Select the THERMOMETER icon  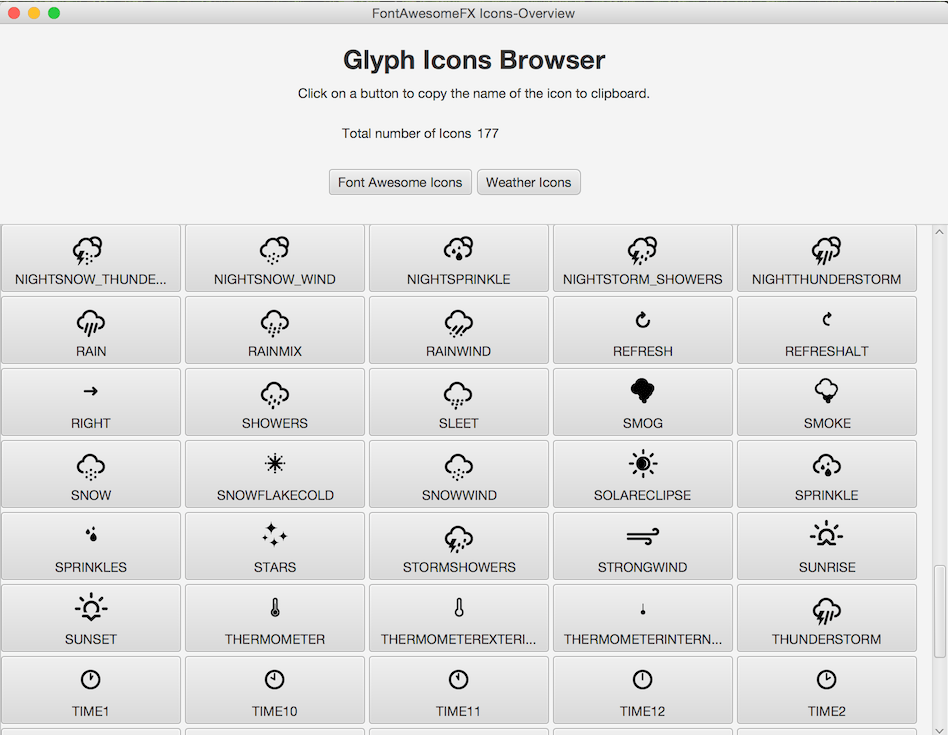click(274, 618)
